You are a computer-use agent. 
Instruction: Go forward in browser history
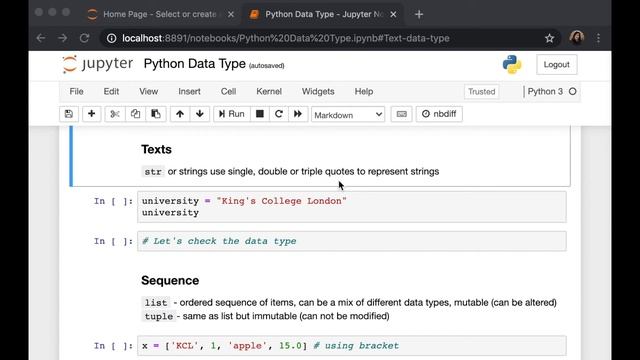[62, 38]
